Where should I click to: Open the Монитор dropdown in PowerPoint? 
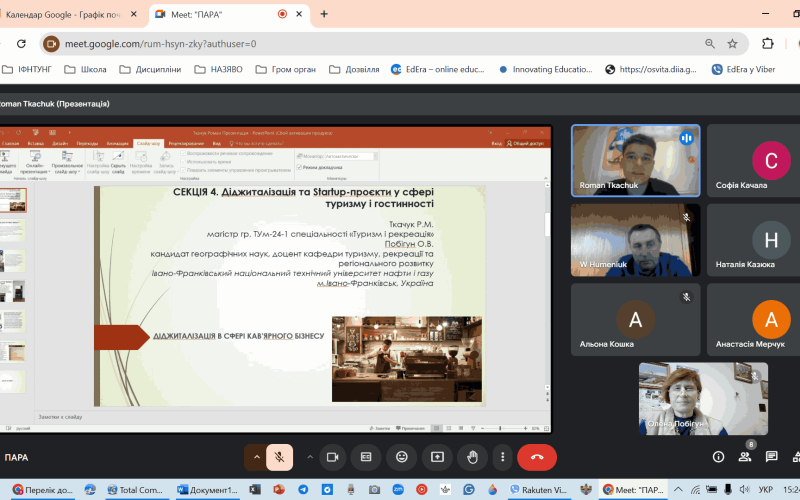[351, 156]
